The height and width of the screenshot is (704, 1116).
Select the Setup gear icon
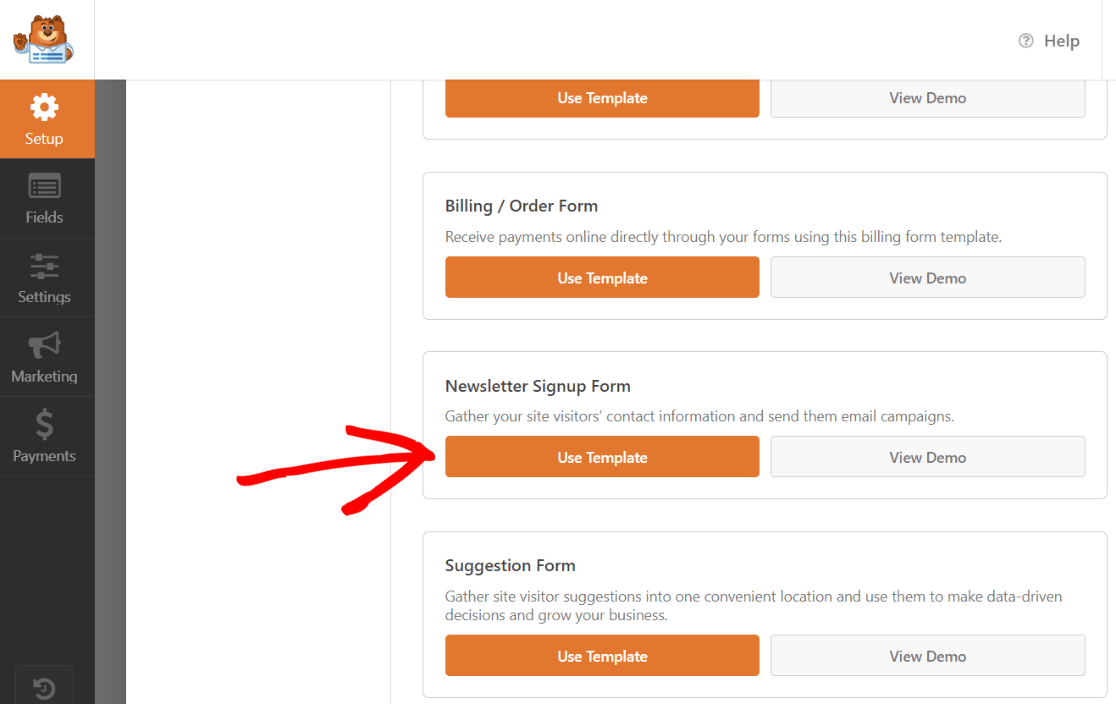coord(44,107)
